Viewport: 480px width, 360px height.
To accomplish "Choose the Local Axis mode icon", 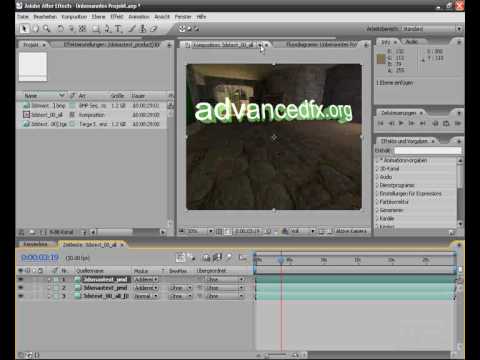I will pos(182,29).
